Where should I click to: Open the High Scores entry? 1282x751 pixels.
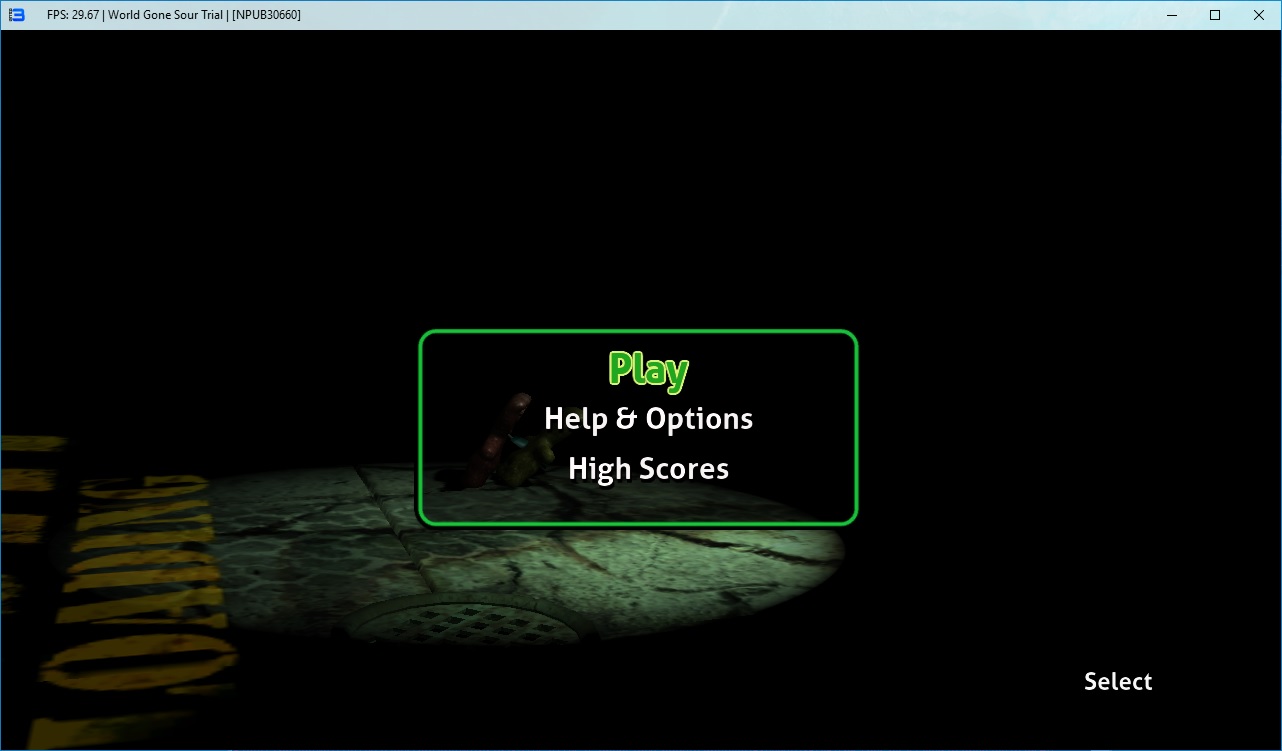[x=648, y=469]
